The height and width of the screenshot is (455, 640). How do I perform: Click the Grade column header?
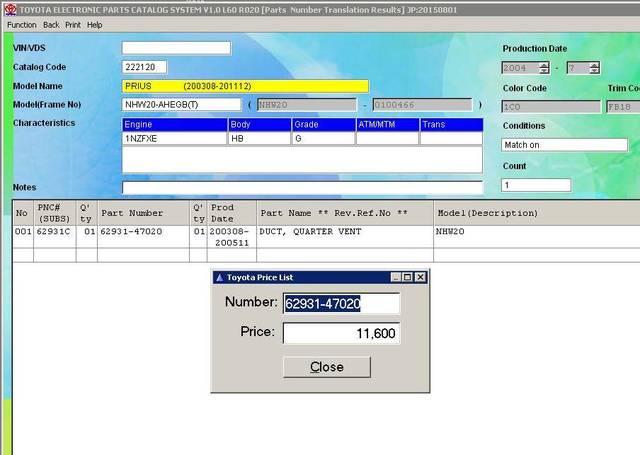coord(323,124)
